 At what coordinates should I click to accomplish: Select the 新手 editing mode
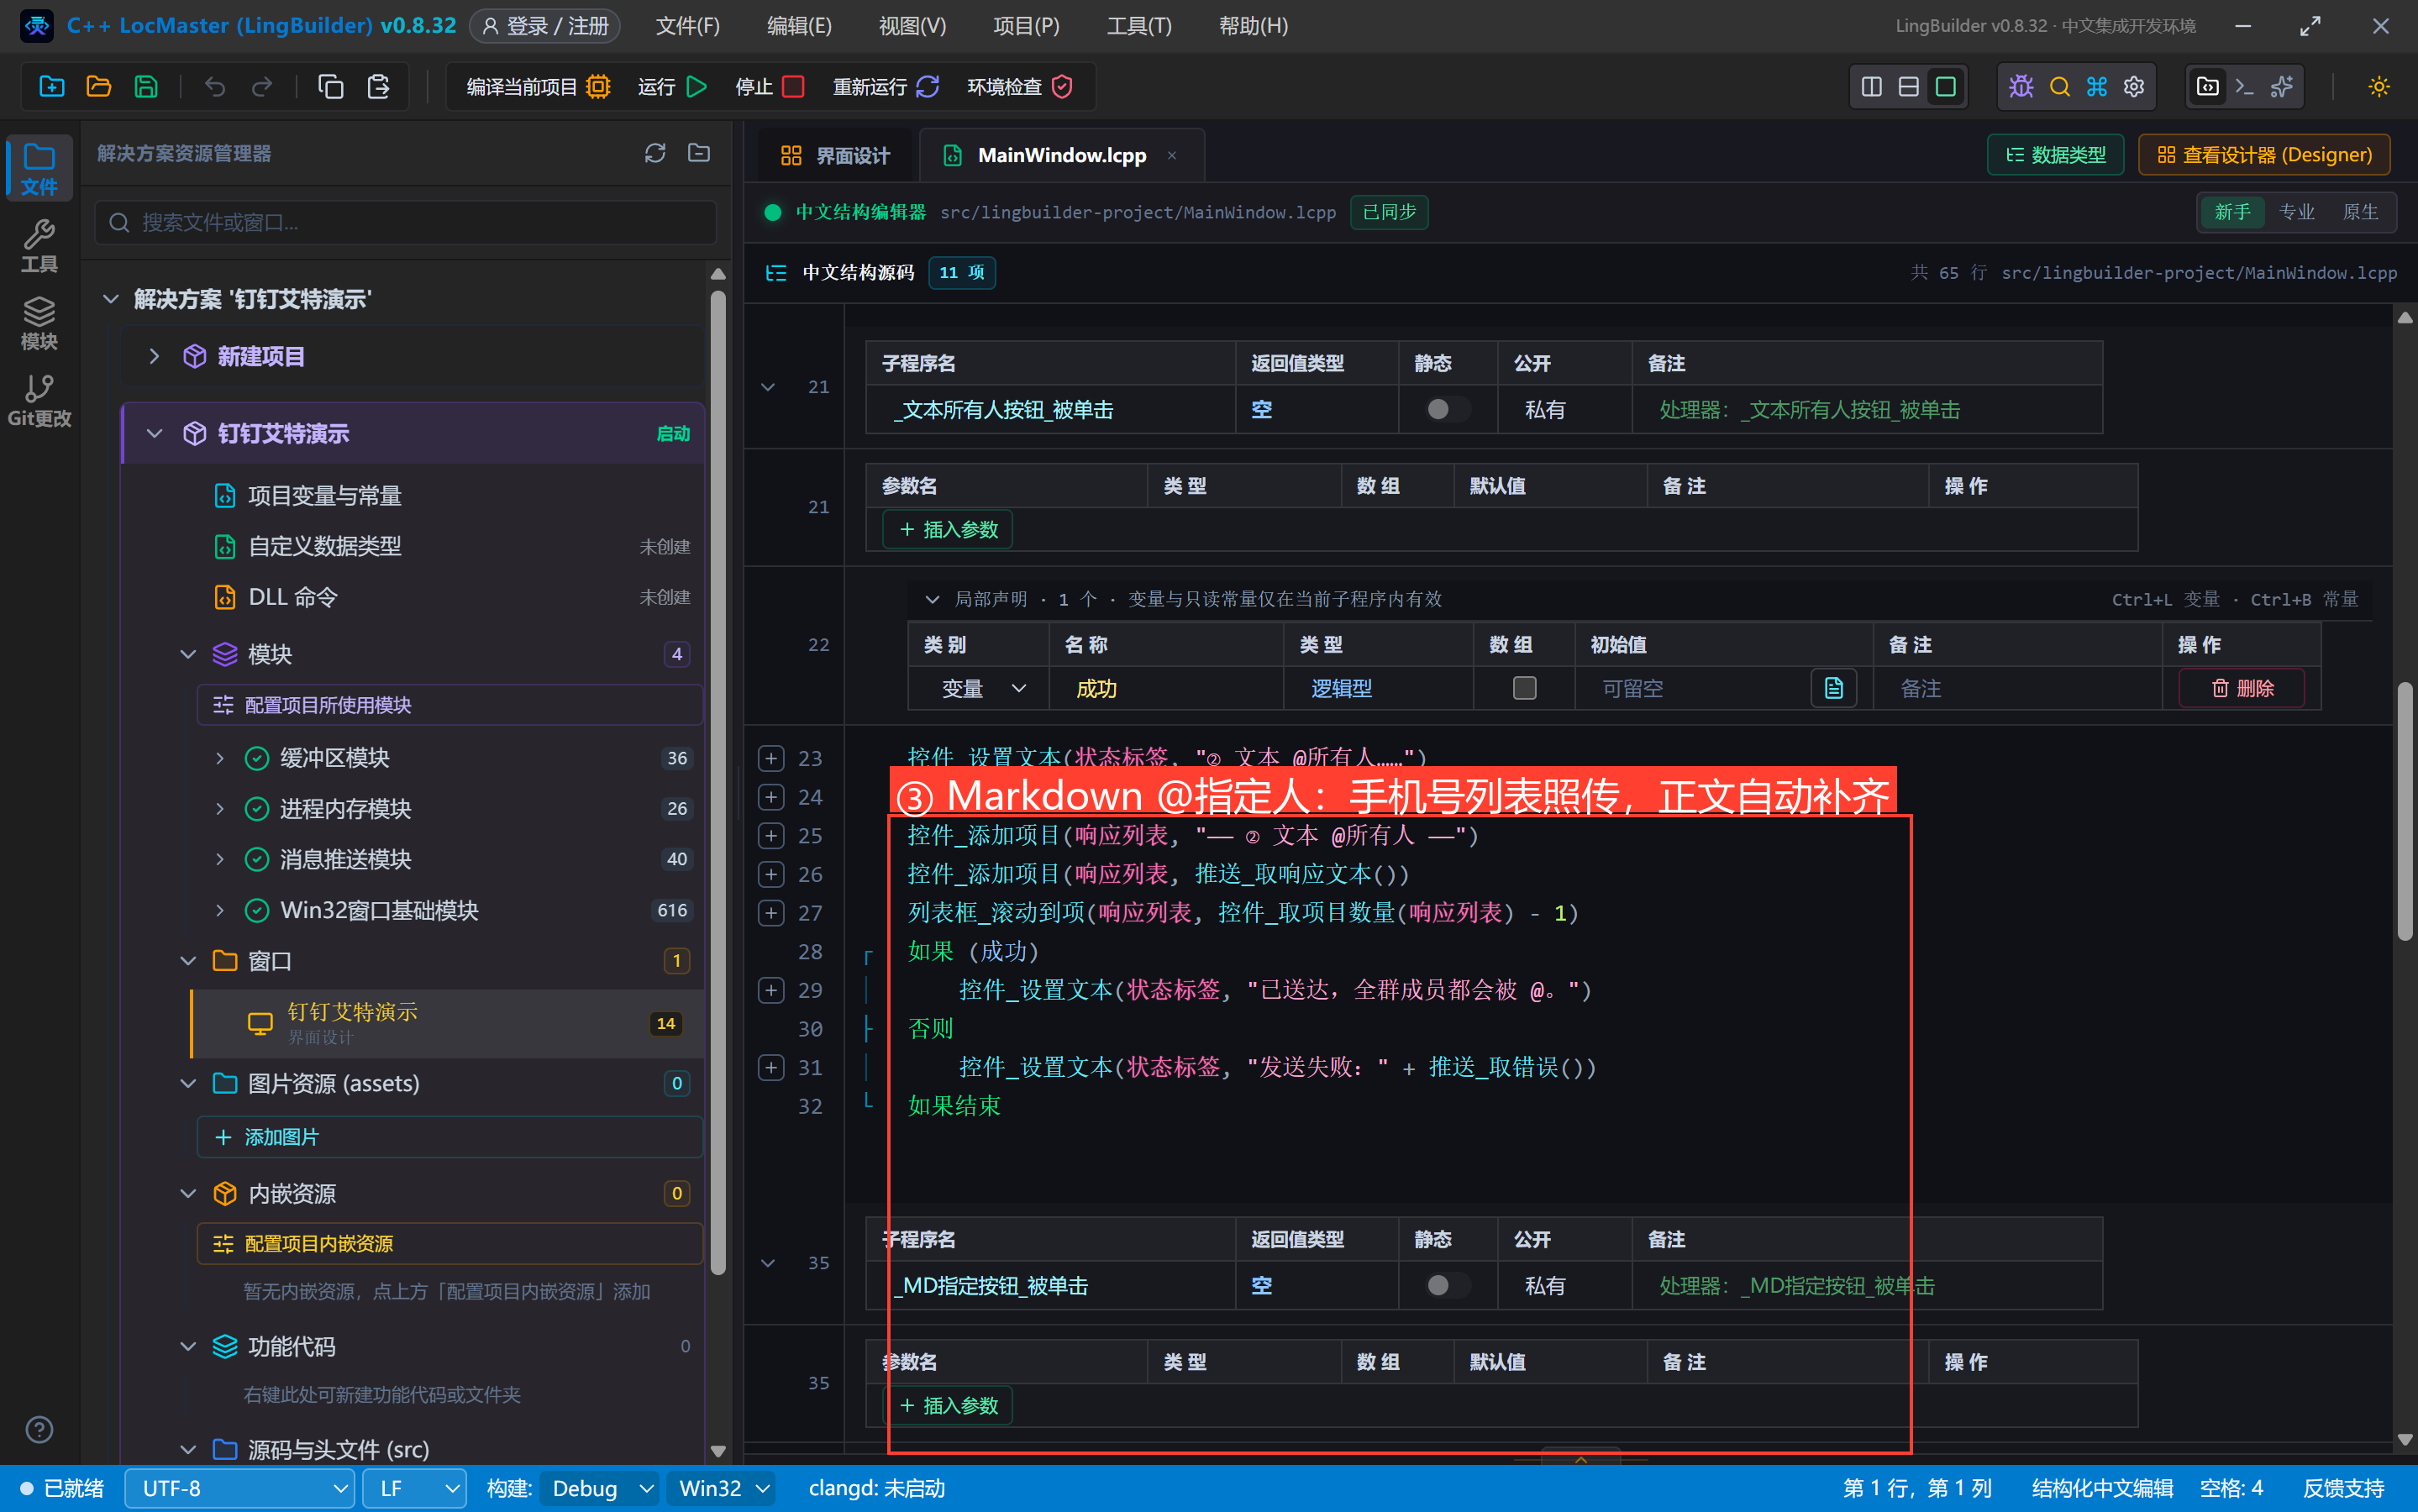(x=2232, y=212)
